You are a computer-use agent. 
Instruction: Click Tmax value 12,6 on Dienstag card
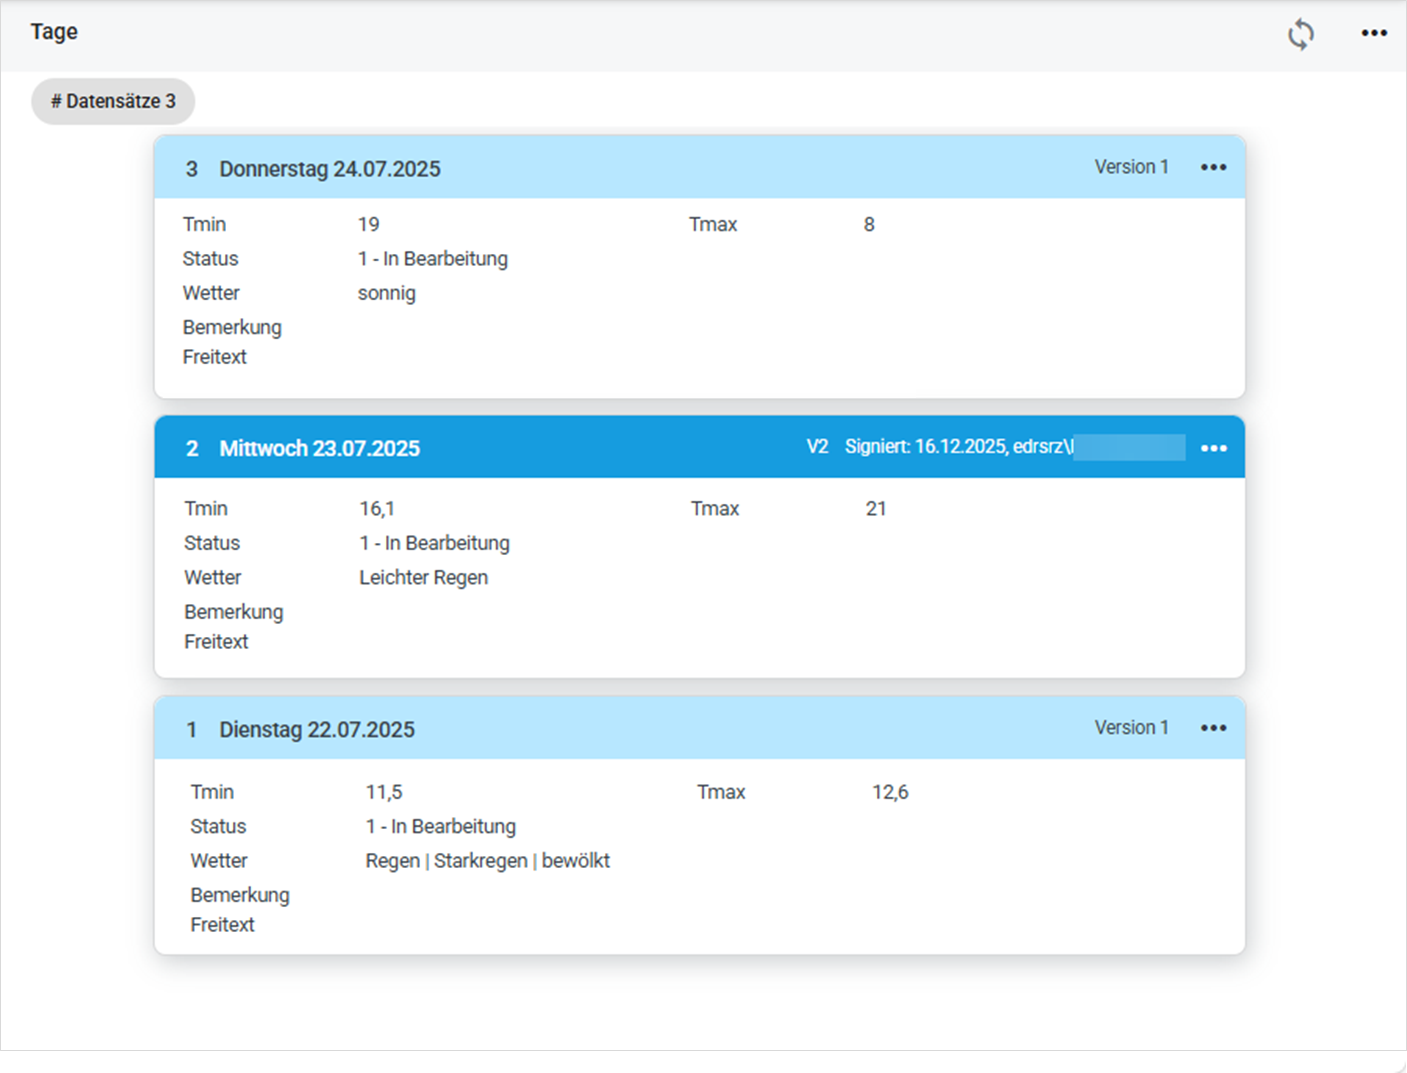coord(890,792)
